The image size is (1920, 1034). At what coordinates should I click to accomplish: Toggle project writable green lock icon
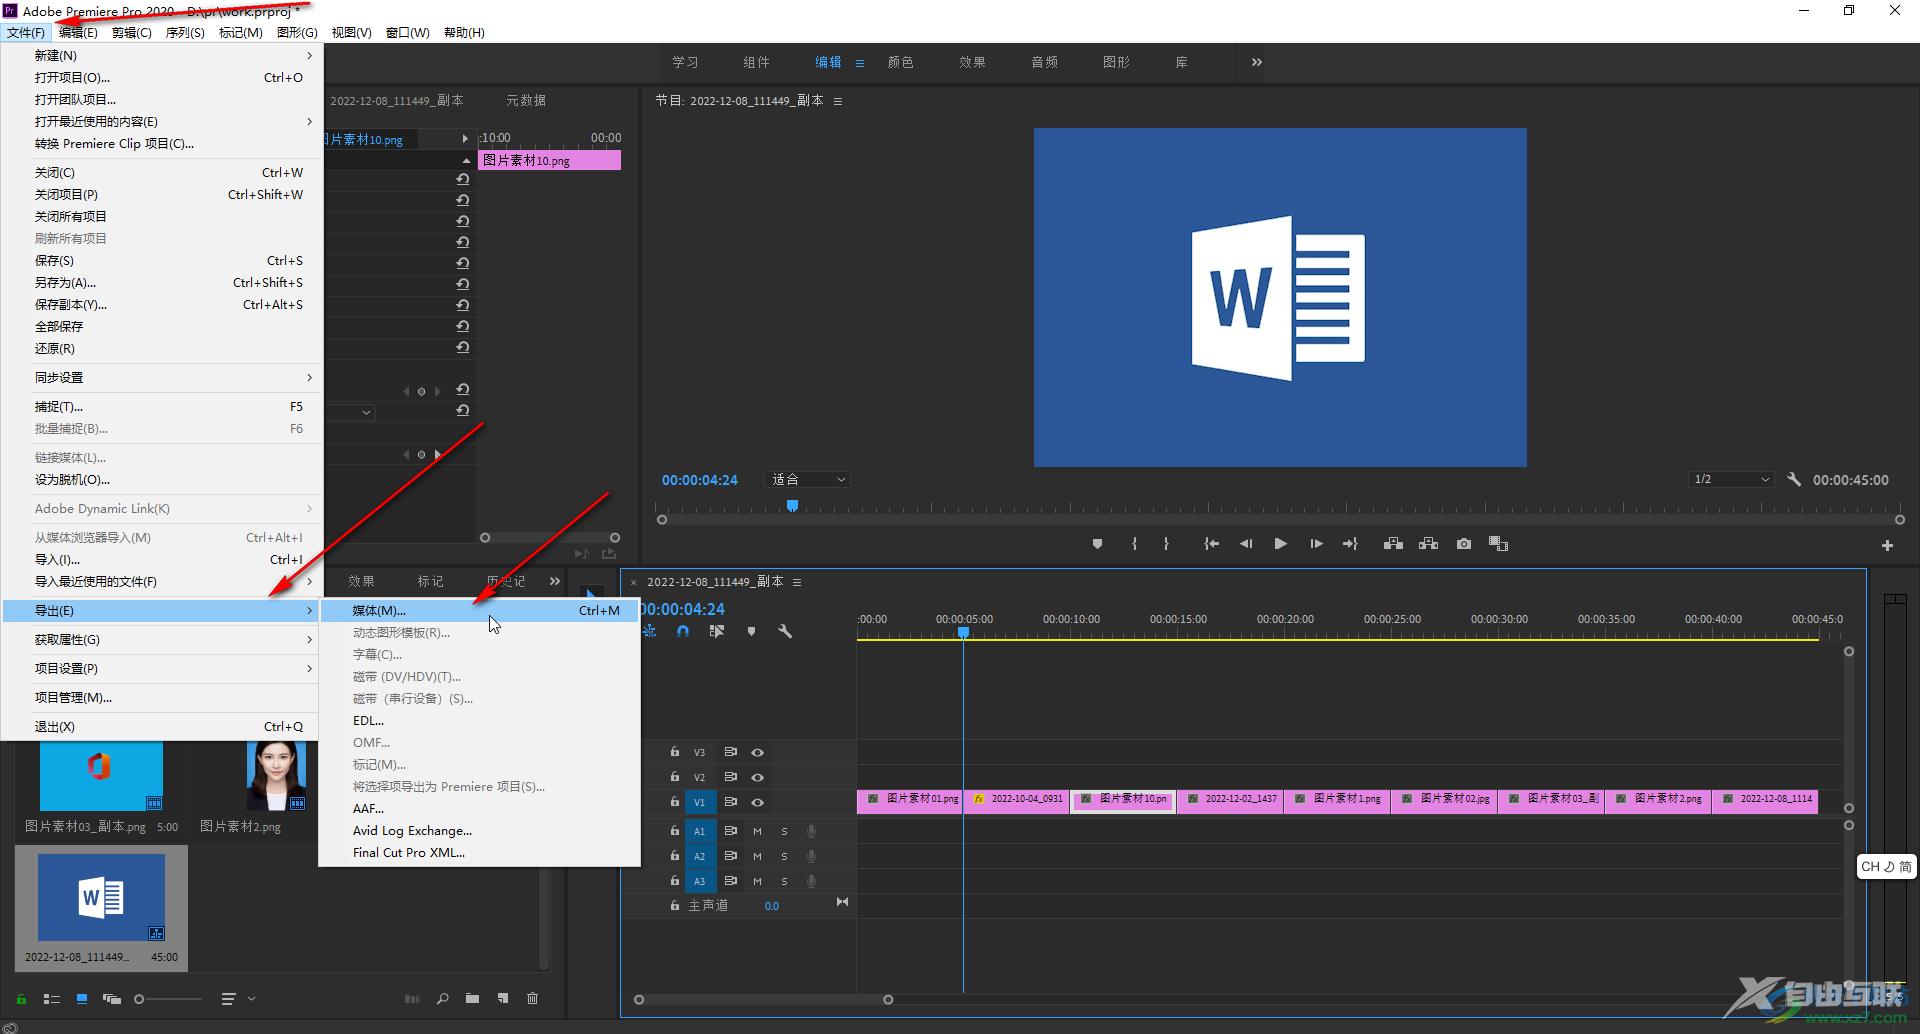pyautogui.click(x=21, y=999)
